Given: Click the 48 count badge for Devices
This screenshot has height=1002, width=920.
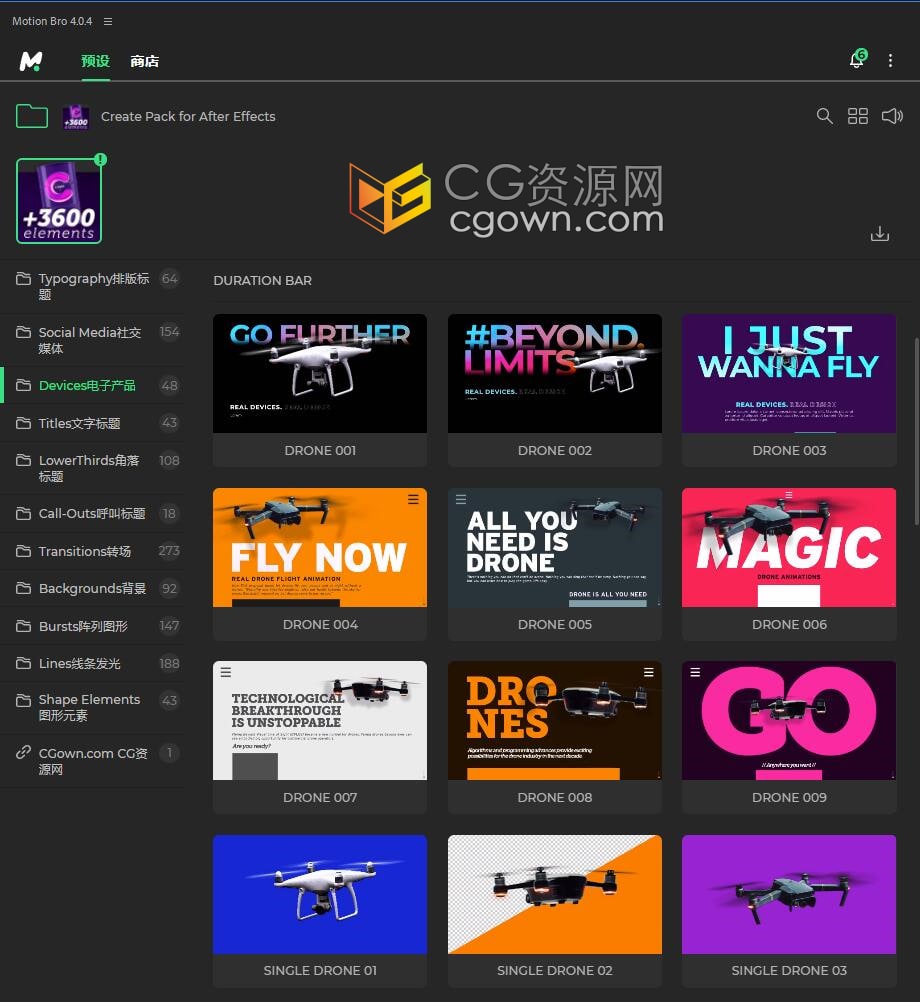Looking at the screenshot, I should 169,385.
